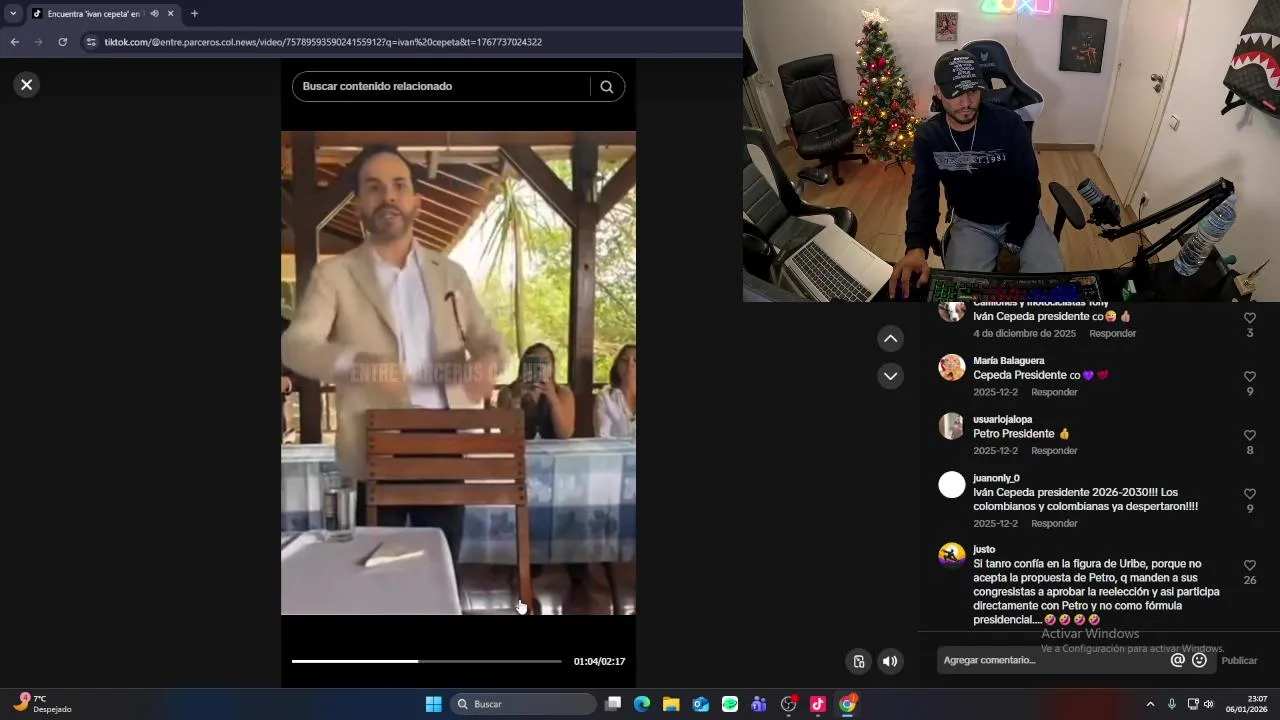Mute the tab via its audio icon
The width and height of the screenshot is (1280, 720).
click(x=154, y=13)
